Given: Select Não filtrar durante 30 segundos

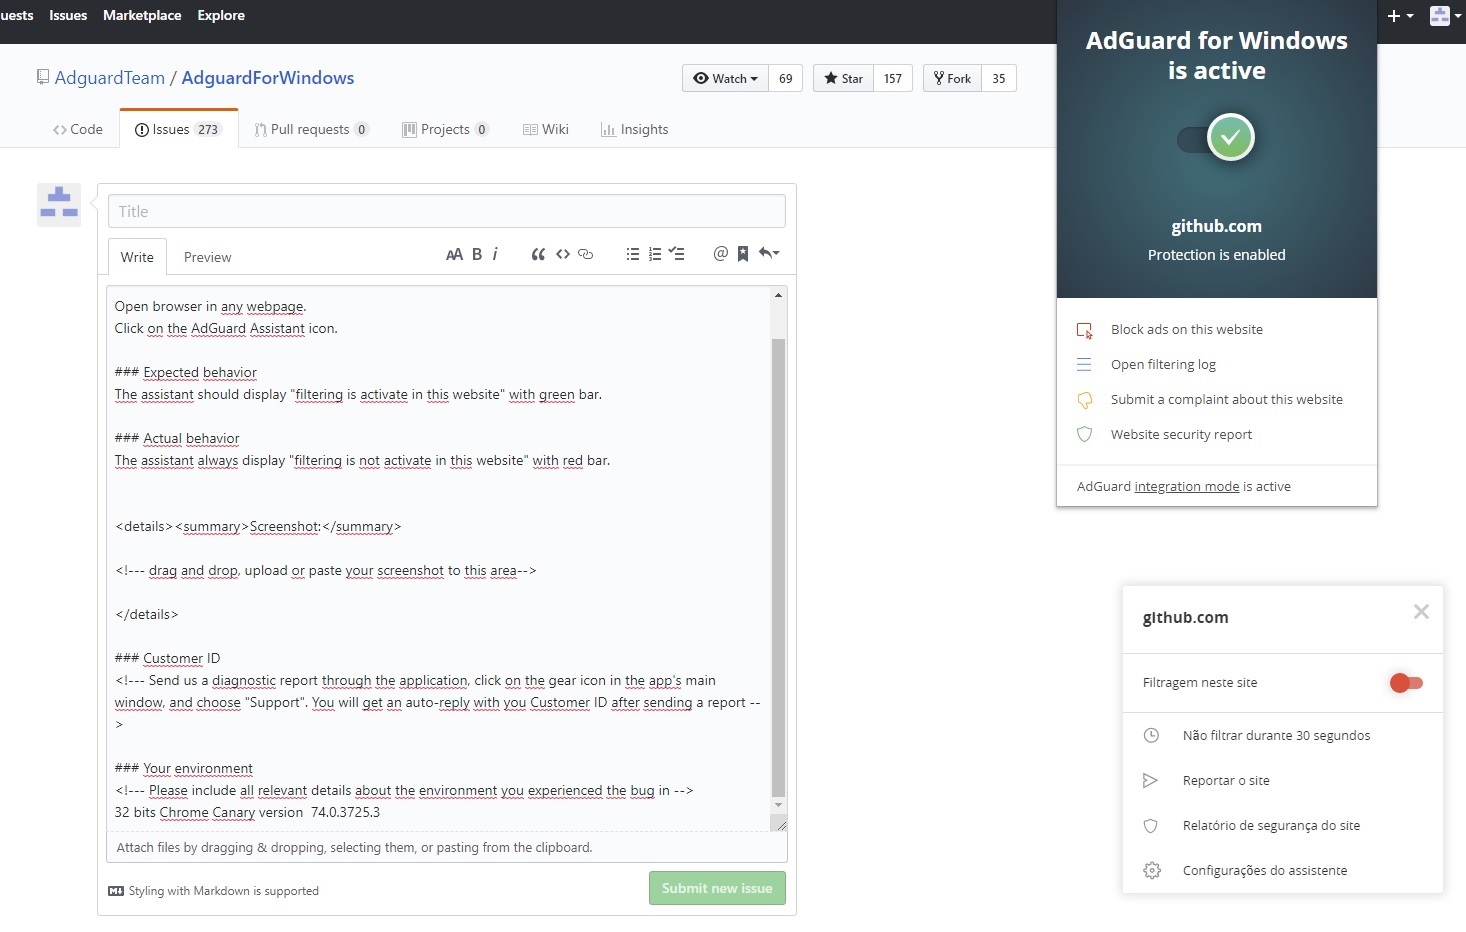Looking at the screenshot, I should pyautogui.click(x=1276, y=735).
